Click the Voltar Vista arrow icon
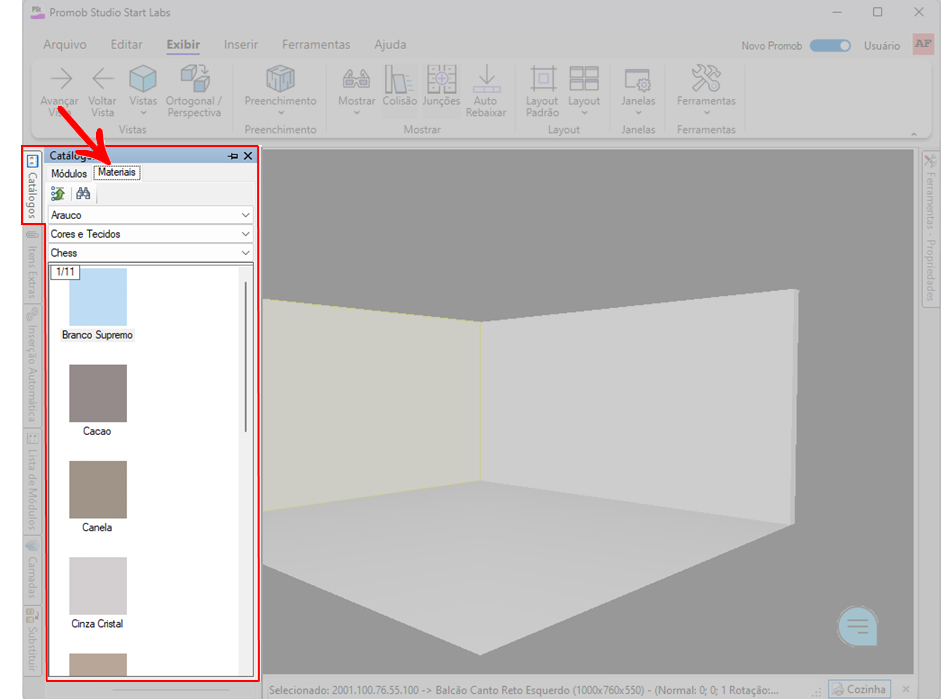 pyautogui.click(x=103, y=79)
